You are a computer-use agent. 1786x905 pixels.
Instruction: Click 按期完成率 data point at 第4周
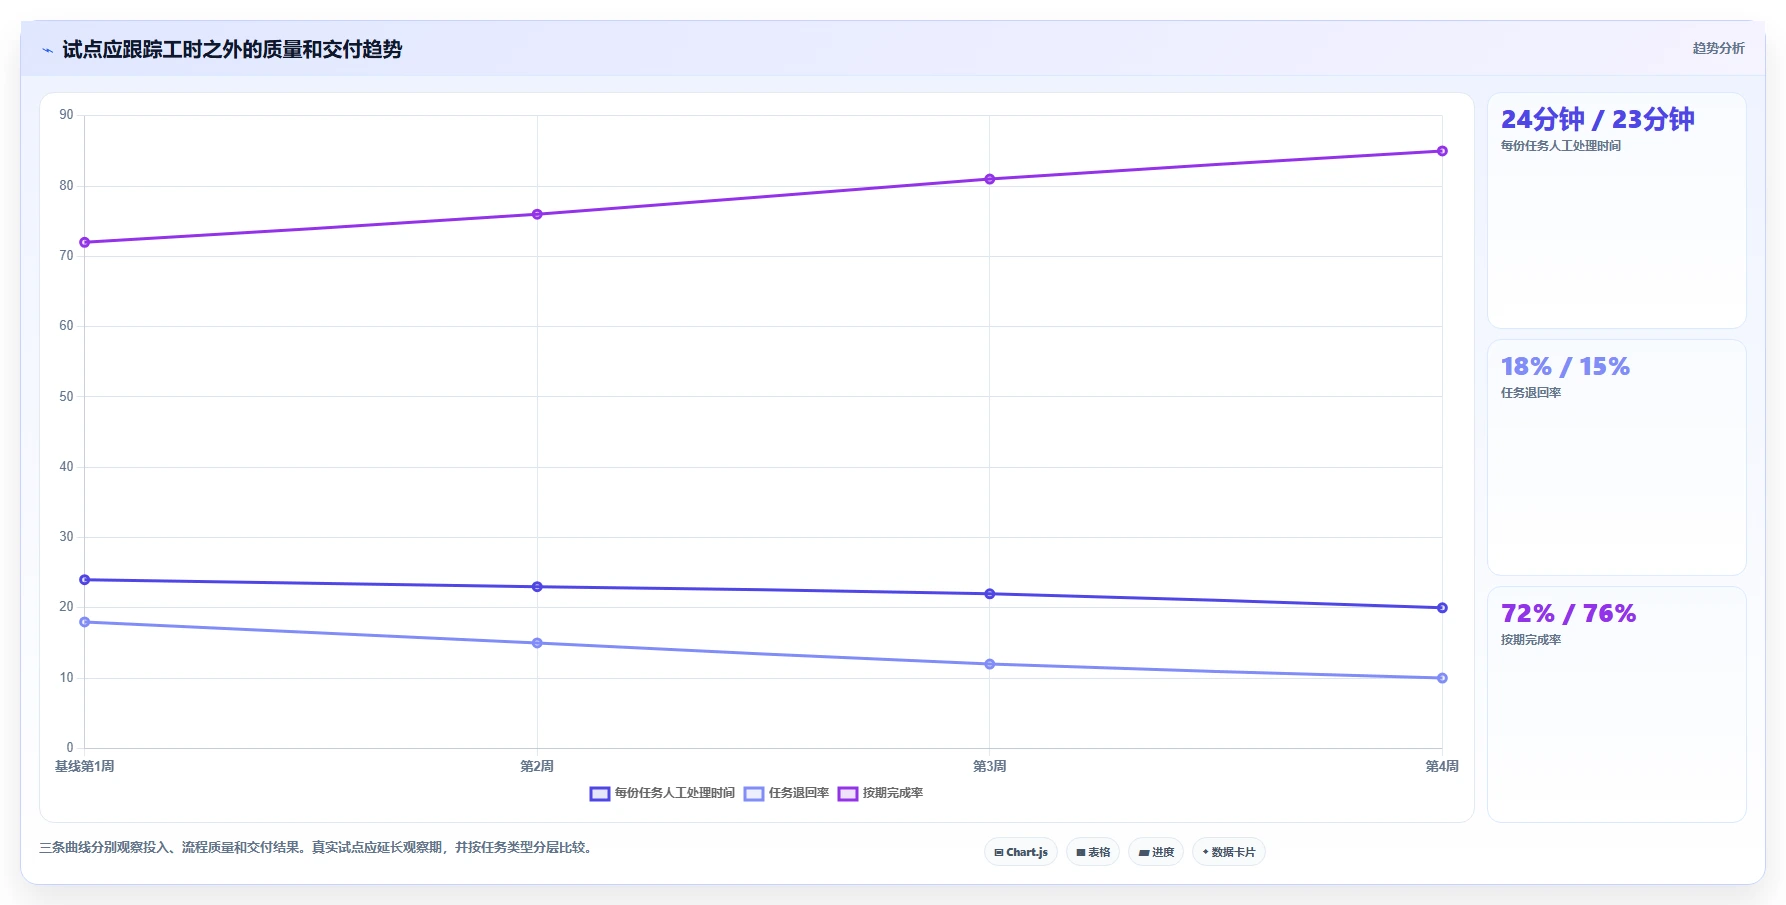click(x=1442, y=151)
